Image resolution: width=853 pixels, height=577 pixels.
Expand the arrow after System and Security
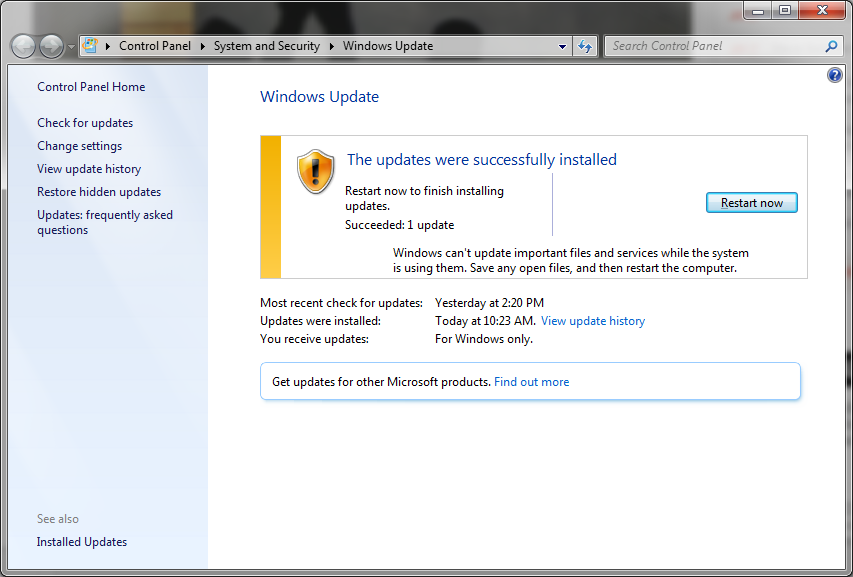pyautogui.click(x=331, y=46)
